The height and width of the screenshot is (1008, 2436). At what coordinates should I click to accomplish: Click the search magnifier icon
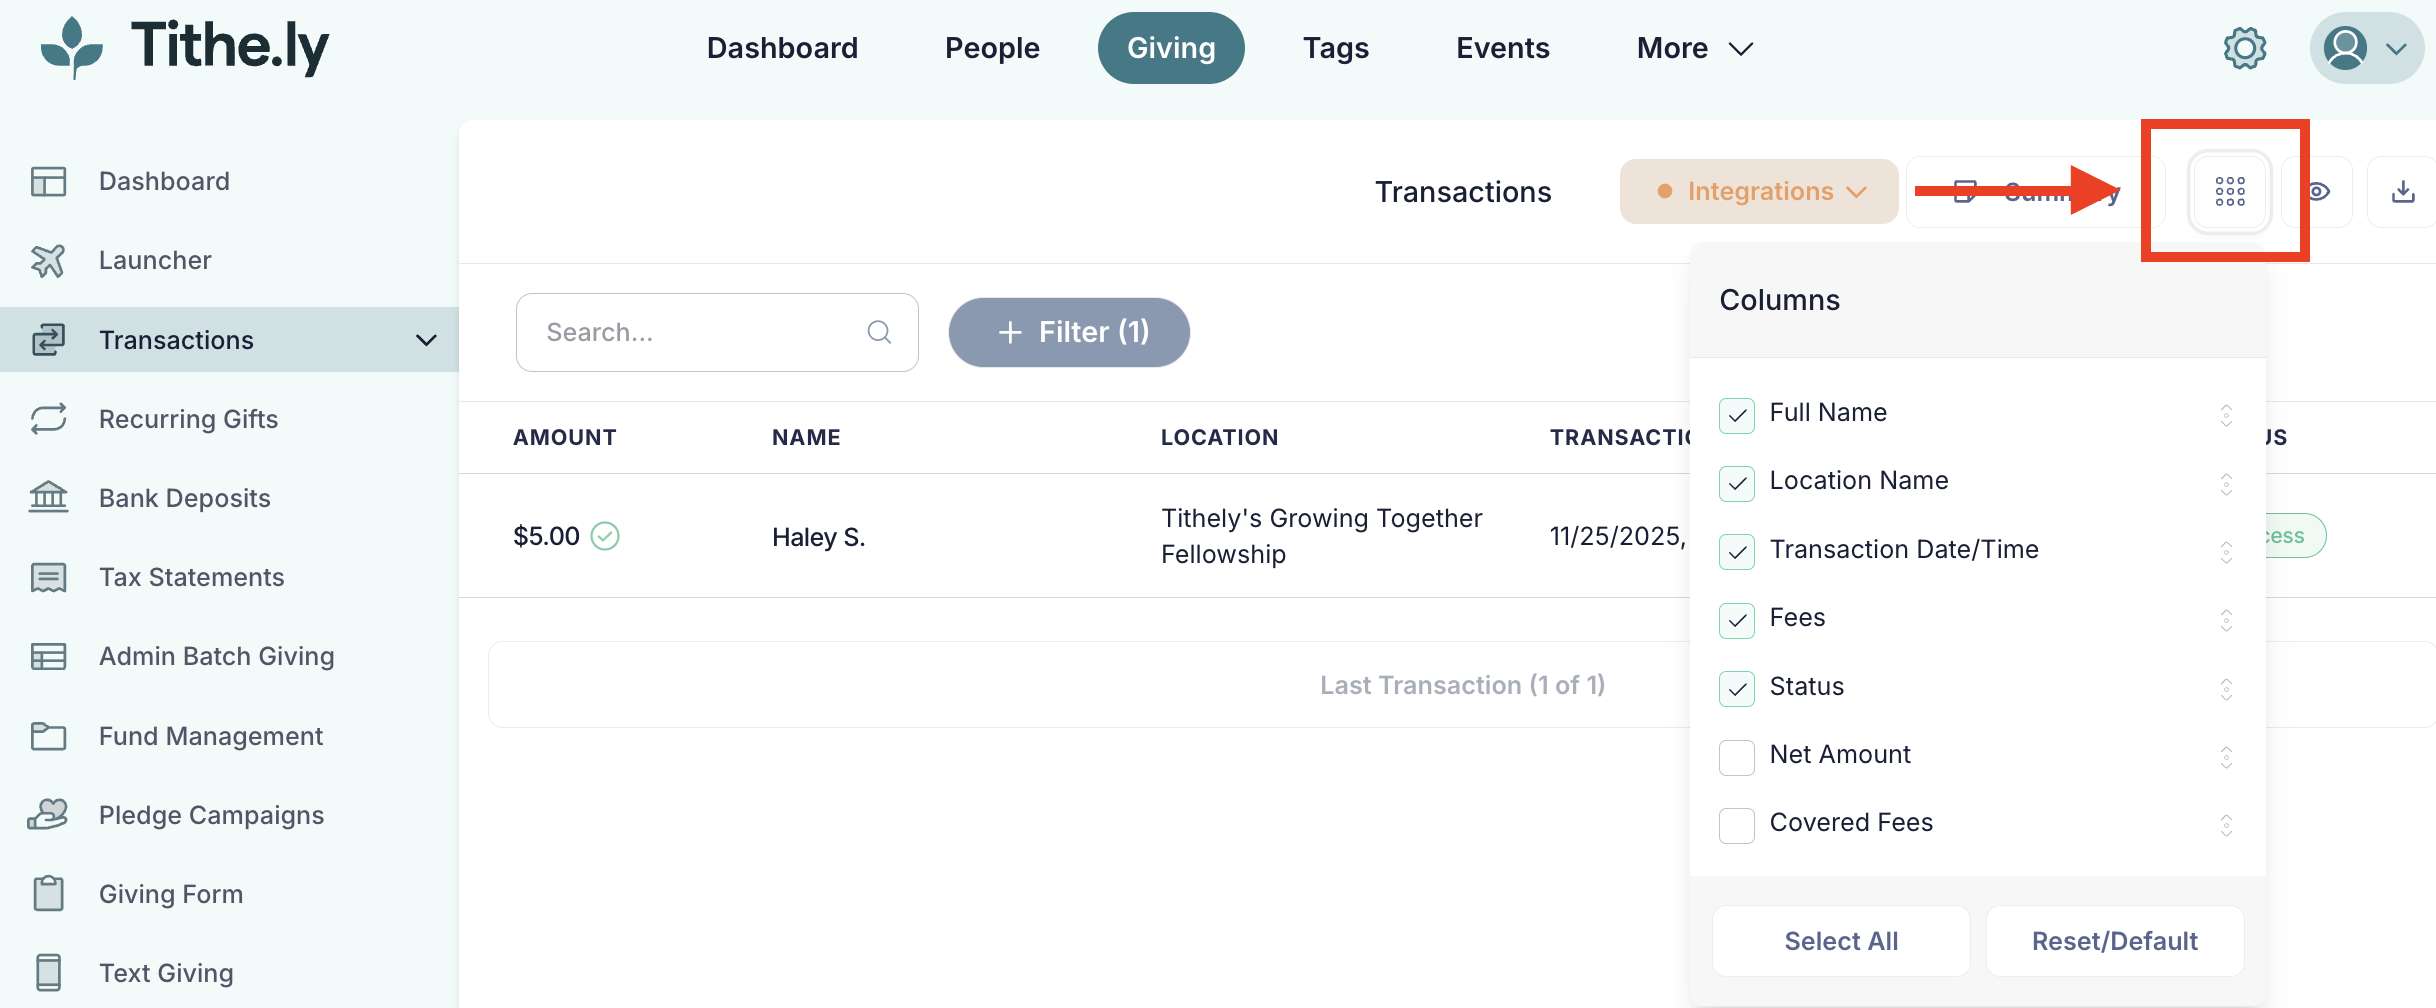click(x=879, y=332)
